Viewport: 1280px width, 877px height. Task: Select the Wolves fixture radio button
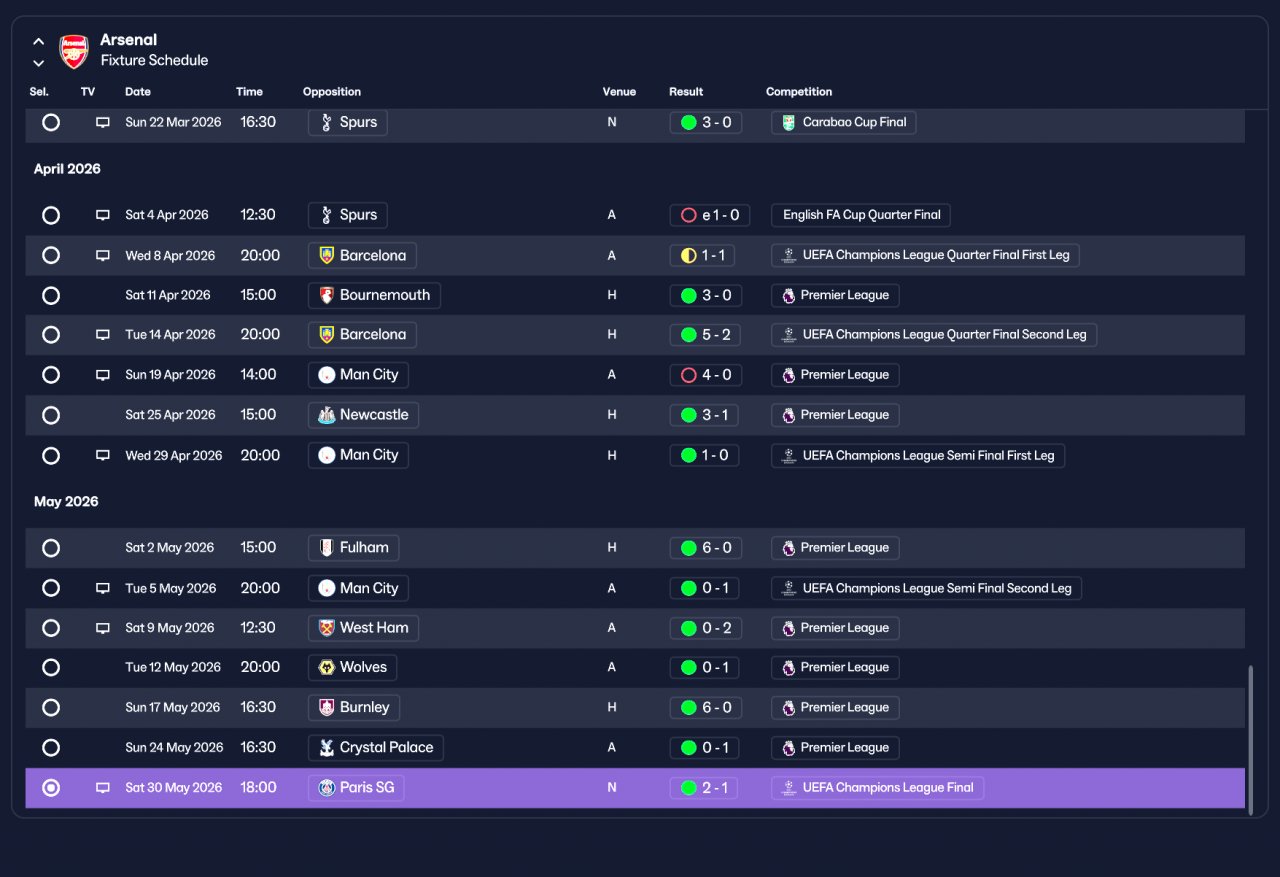51,667
